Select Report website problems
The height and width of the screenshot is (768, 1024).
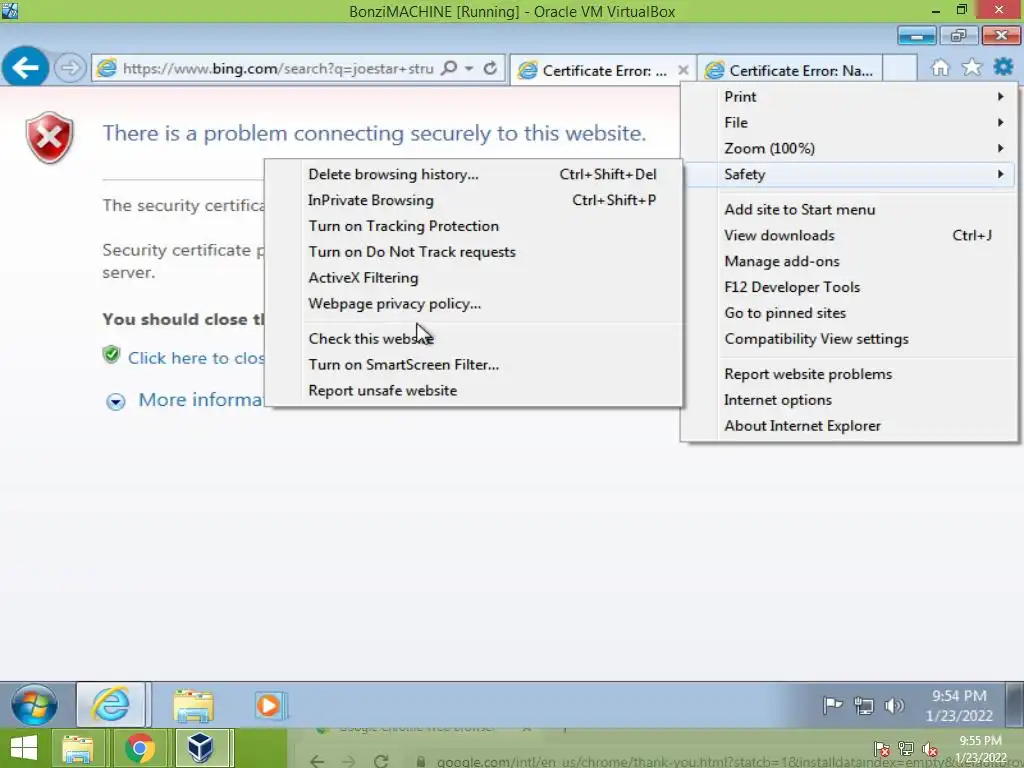(849, 374)
